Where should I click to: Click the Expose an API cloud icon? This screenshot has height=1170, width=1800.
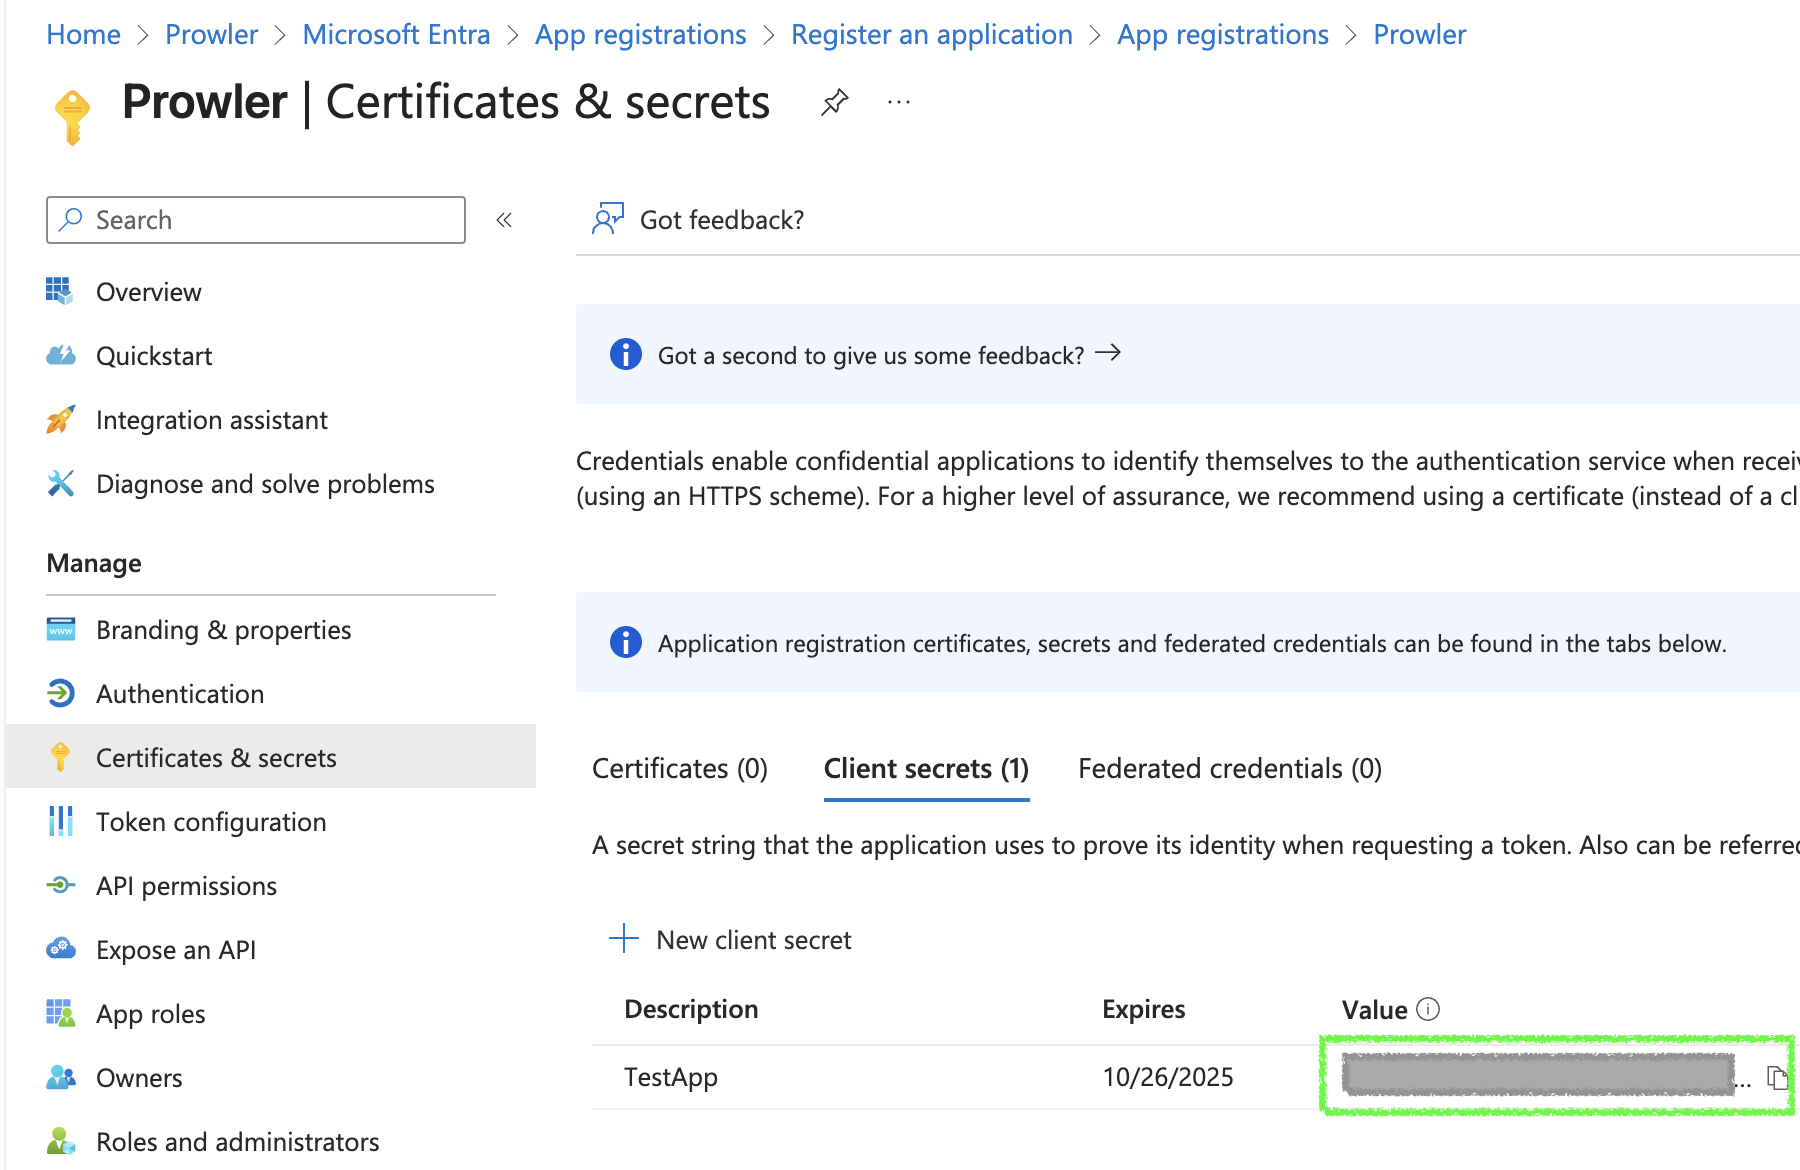60,948
